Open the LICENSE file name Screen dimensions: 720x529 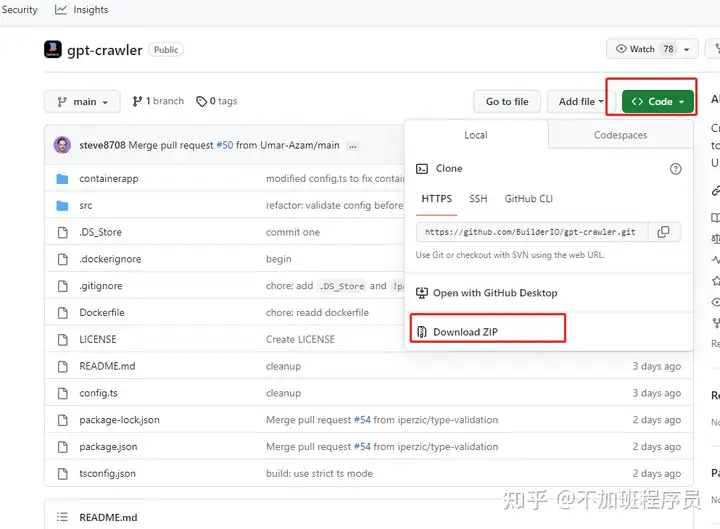[98, 339]
